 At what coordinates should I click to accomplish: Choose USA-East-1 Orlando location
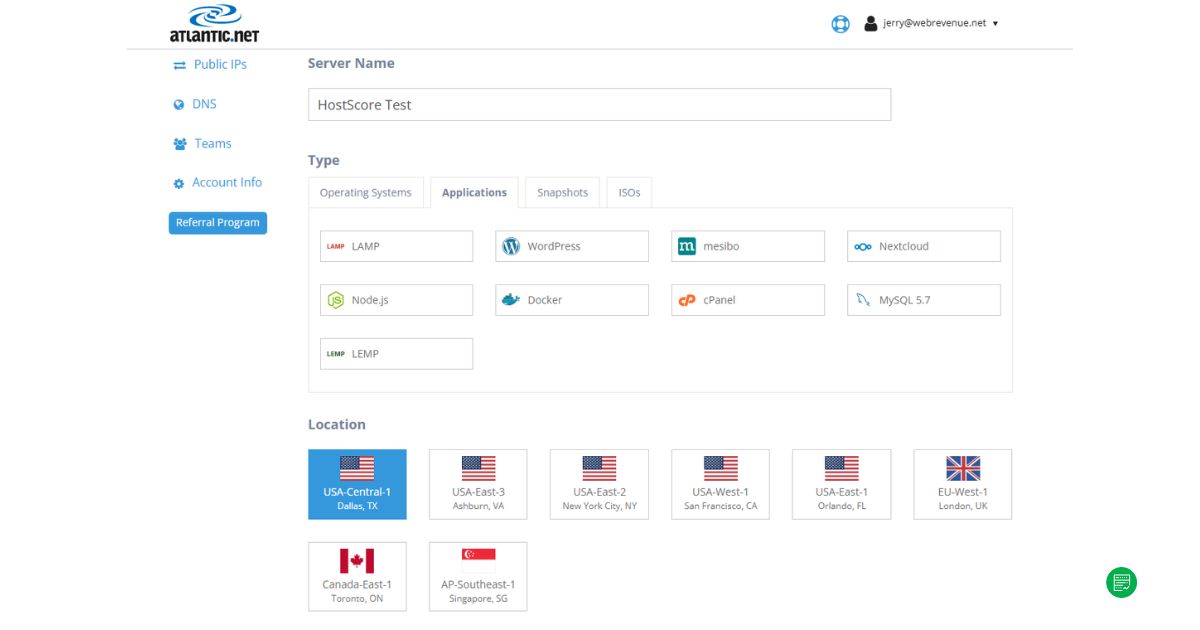coord(841,484)
